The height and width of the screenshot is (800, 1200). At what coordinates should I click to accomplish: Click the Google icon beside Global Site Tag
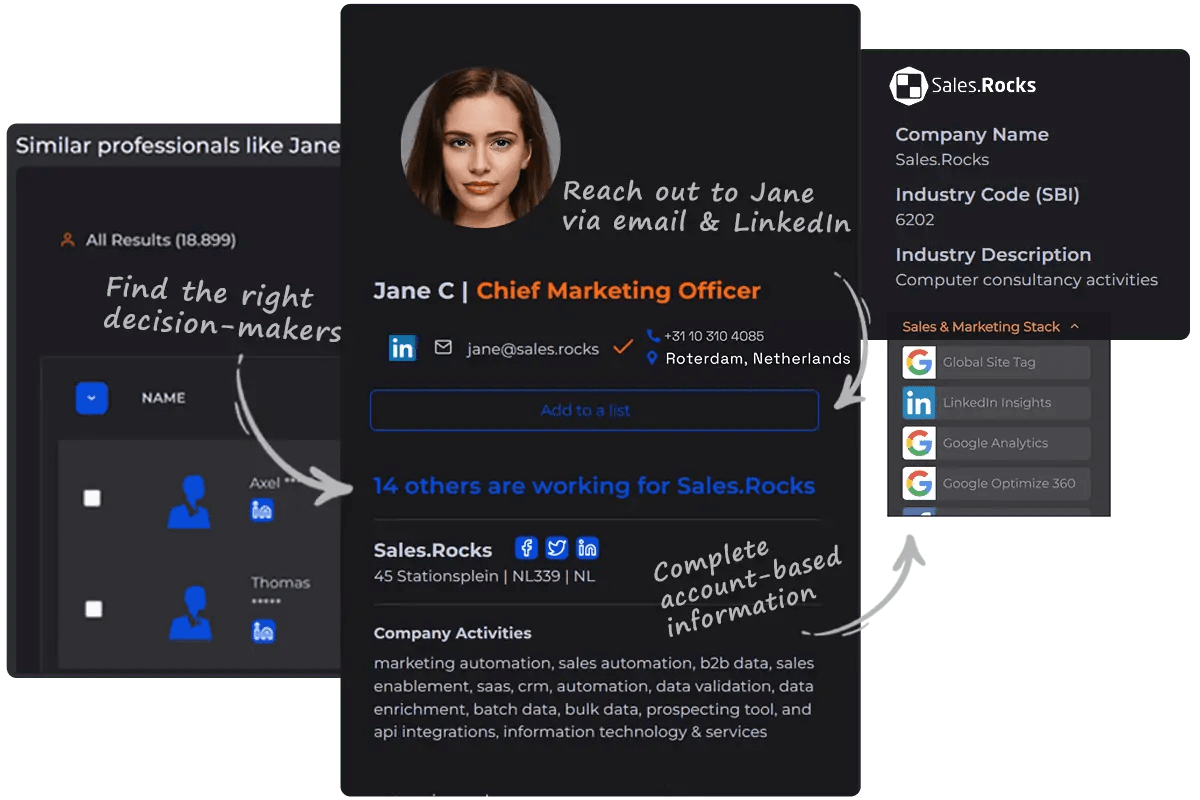point(918,362)
